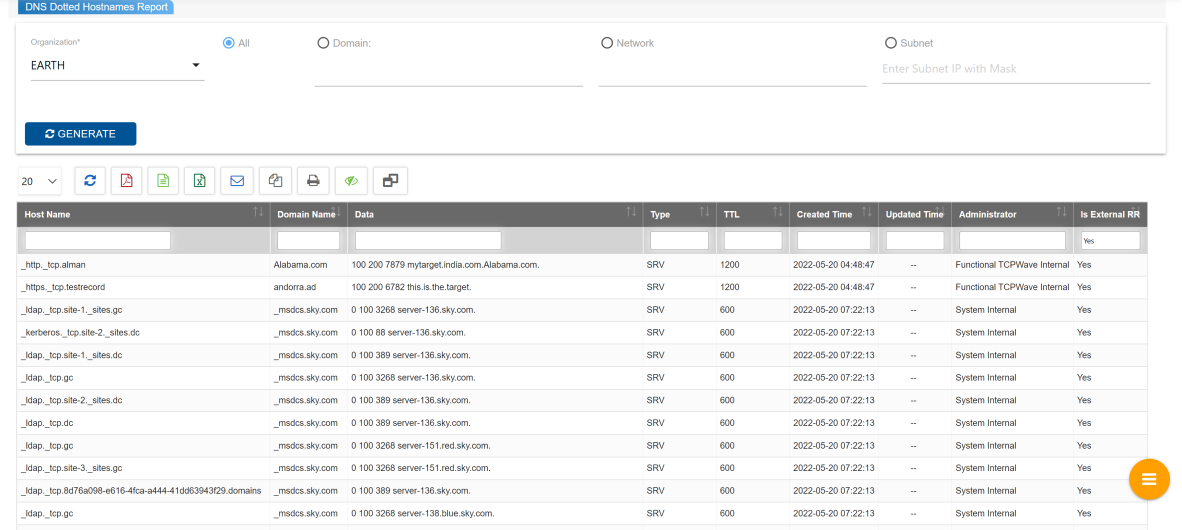Select host with 8d76a098 GUID domains
The height and width of the screenshot is (530, 1182).
141,491
